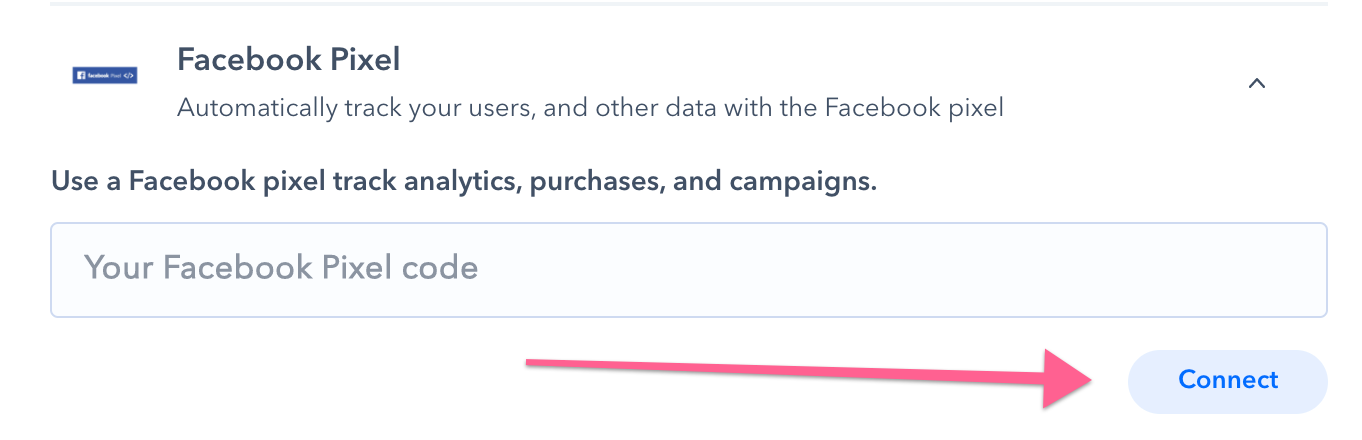
Task: Click the placeholder text 'Your Facebook Pixel code'
Action: pyautogui.click(x=281, y=268)
